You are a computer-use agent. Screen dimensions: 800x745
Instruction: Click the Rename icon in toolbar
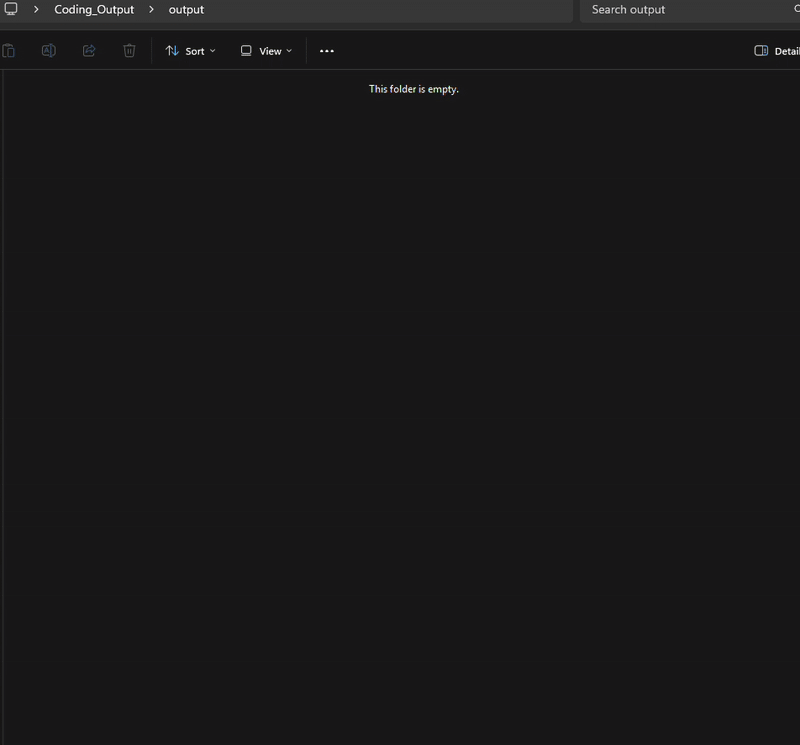[x=48, y=51]
